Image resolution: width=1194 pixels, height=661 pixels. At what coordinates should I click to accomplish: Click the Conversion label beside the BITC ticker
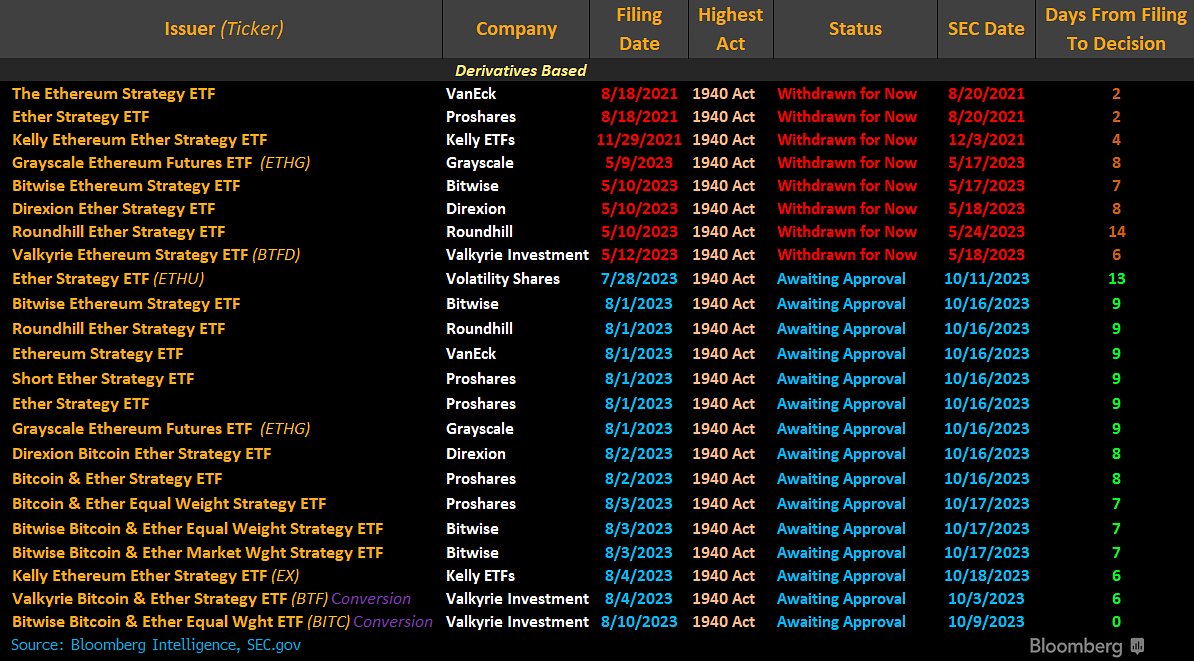[x=393, y=622]
